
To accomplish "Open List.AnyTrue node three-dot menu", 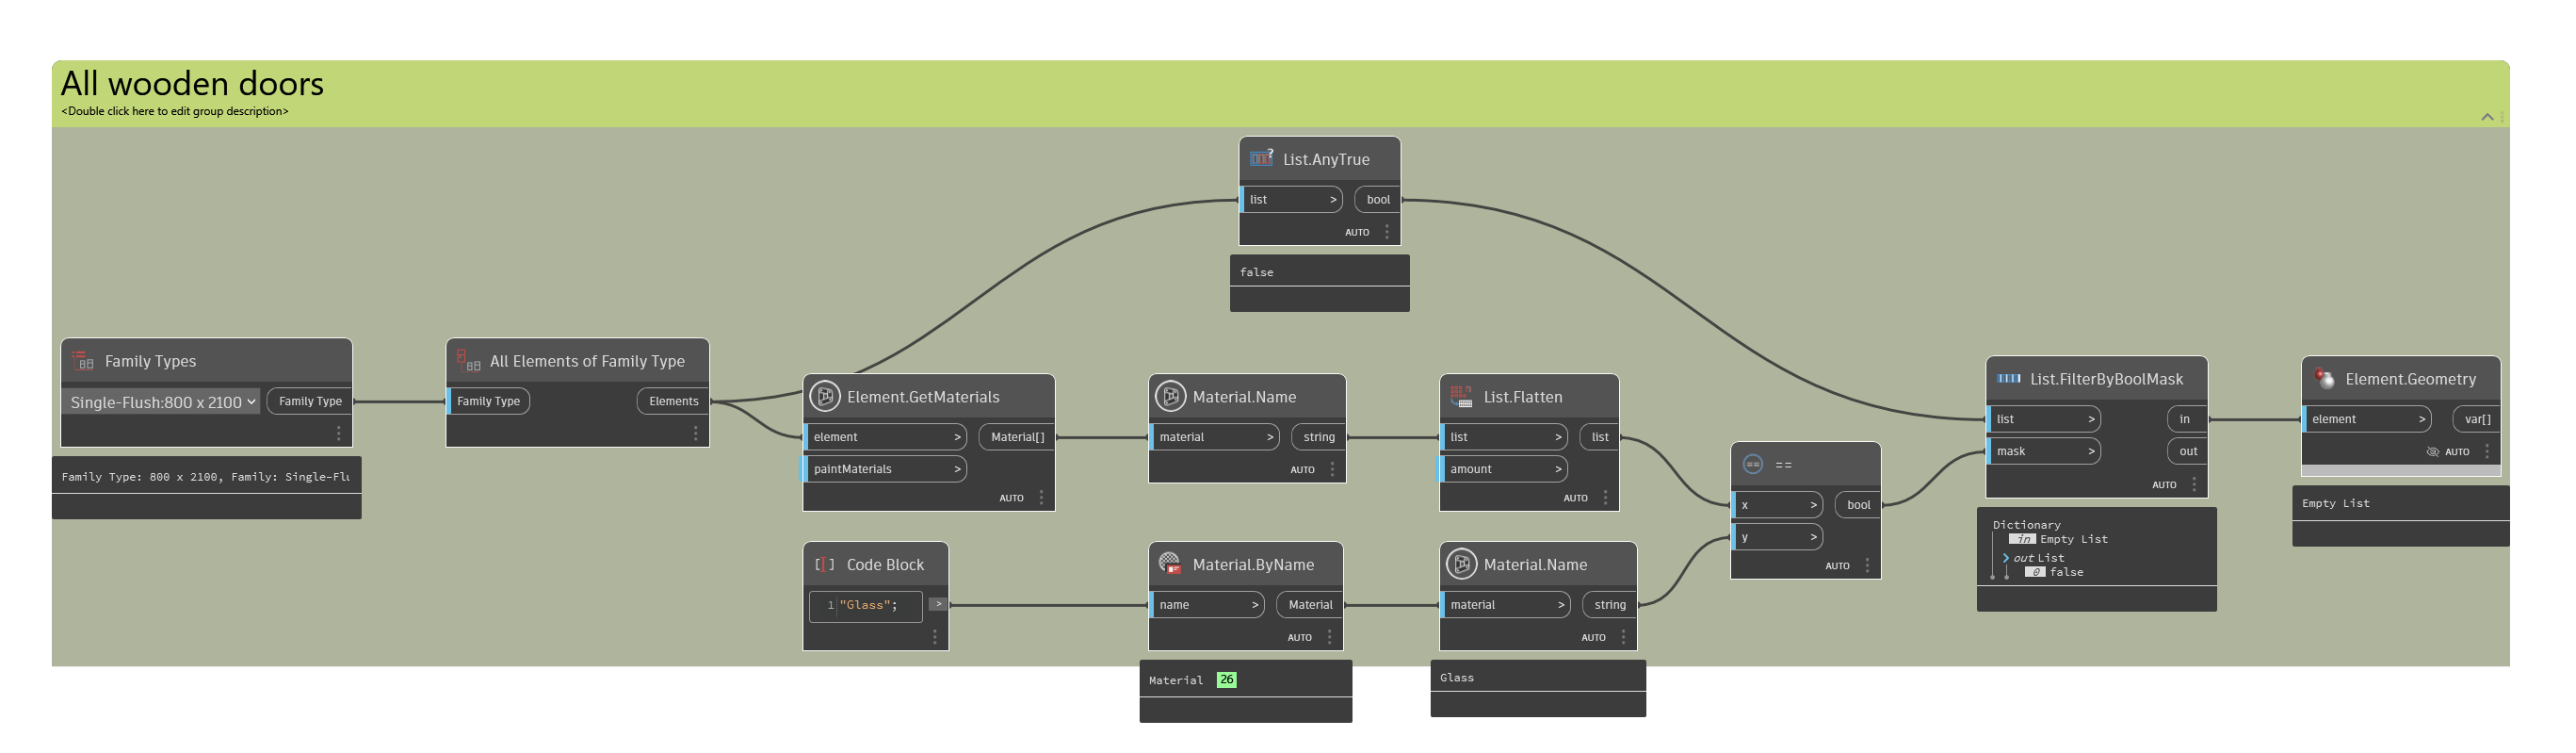I will [x=1386, y=232].
